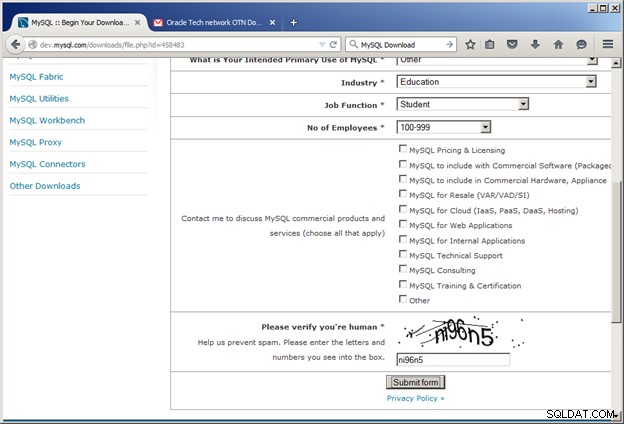
Task: Click the Submit form button
Action: pyautogui.click(x=415, y=382)
